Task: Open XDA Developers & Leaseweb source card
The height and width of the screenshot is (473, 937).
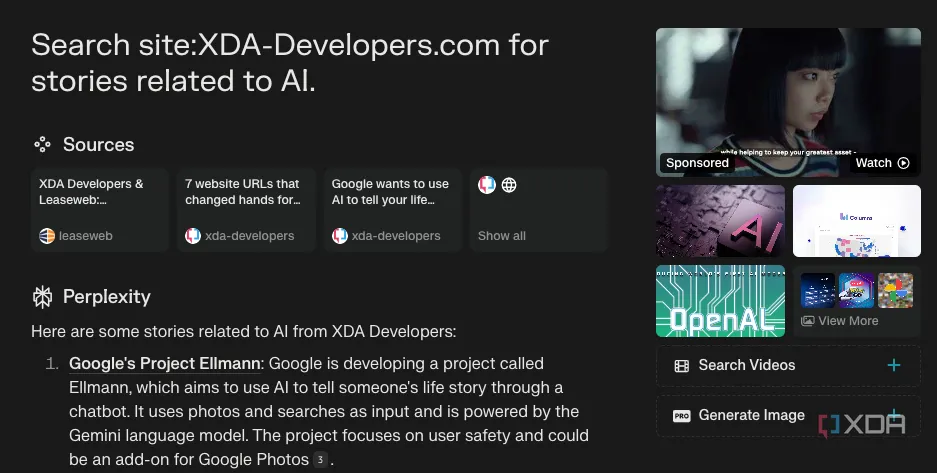Action: [x=101, y=209]
